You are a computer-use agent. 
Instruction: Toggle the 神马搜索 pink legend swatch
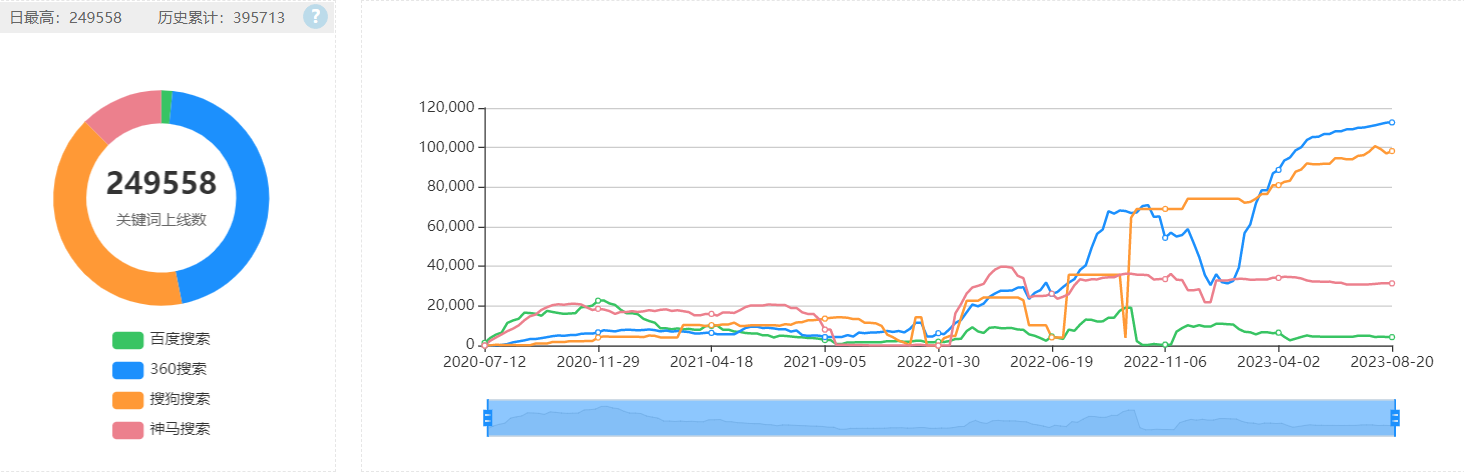(128, 430)
